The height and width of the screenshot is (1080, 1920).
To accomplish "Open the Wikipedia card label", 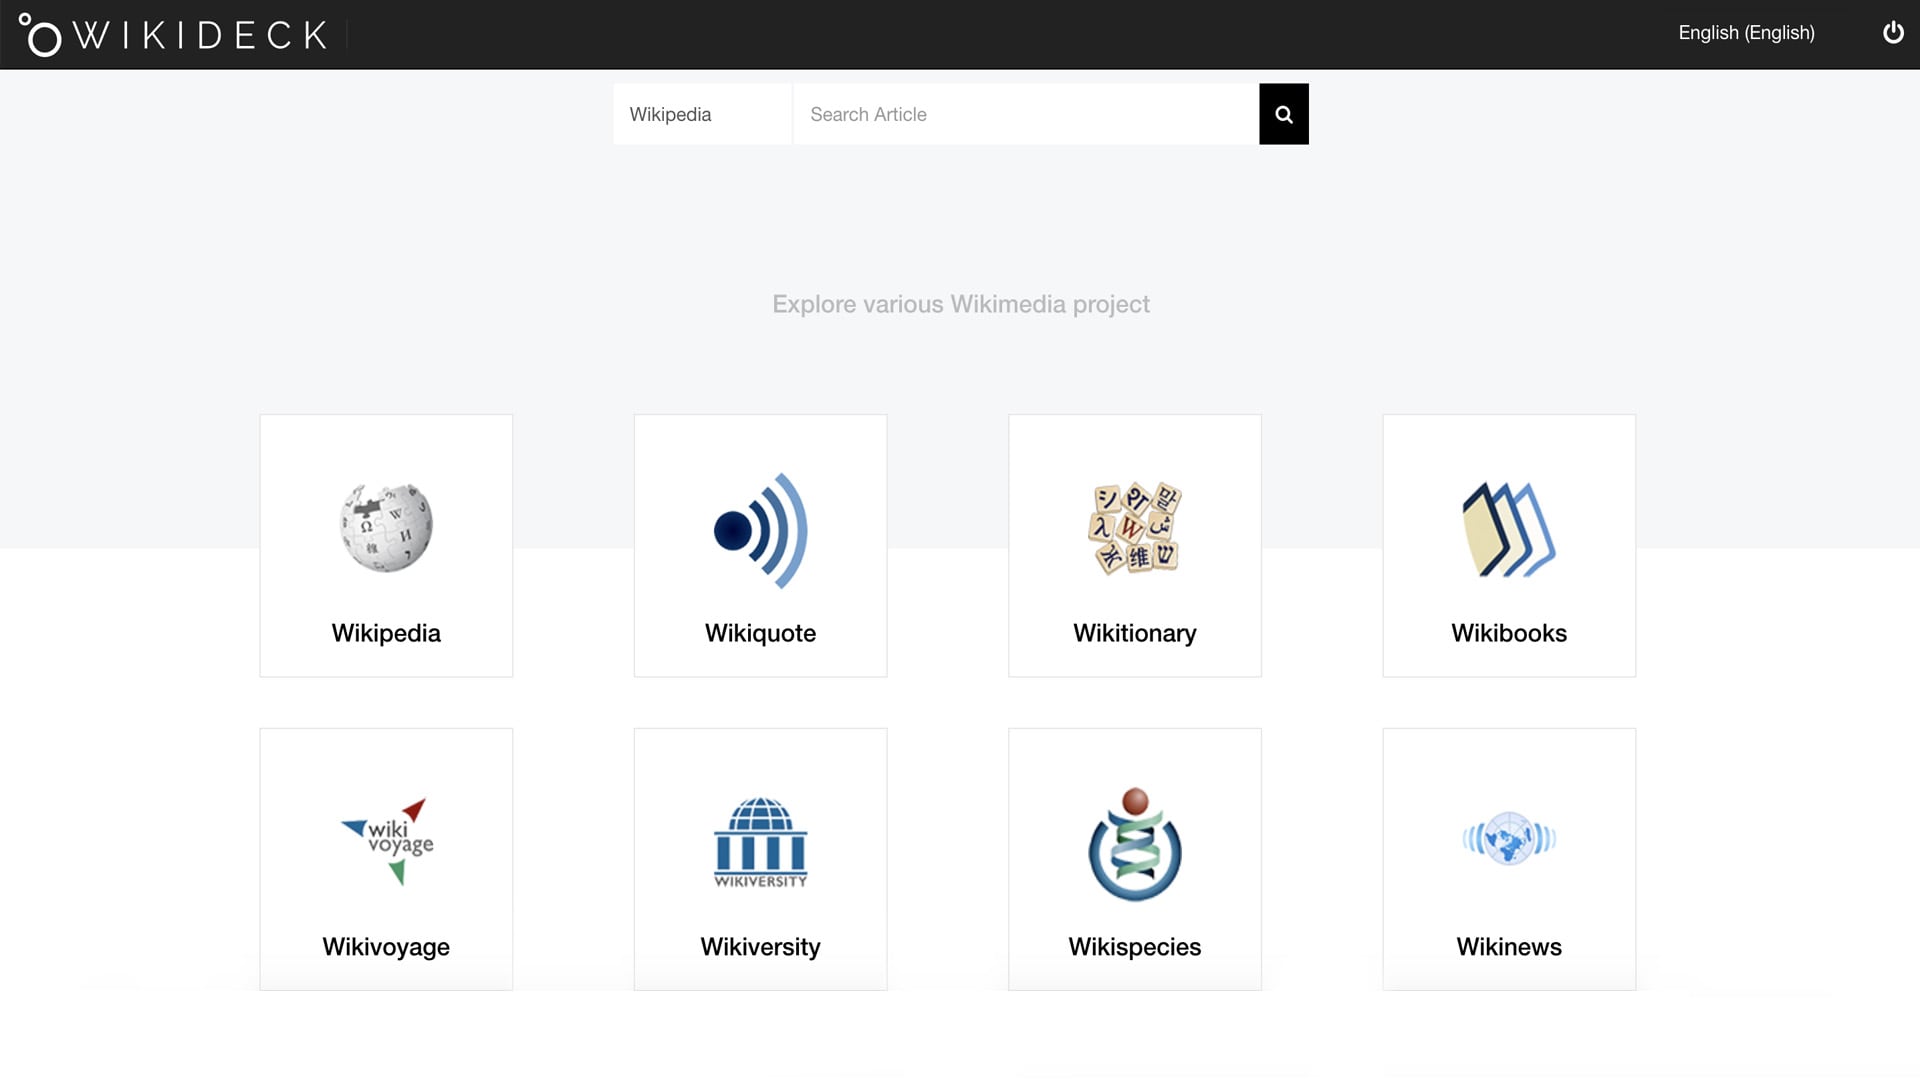I will pyautogui.click(x=386, y=633).
